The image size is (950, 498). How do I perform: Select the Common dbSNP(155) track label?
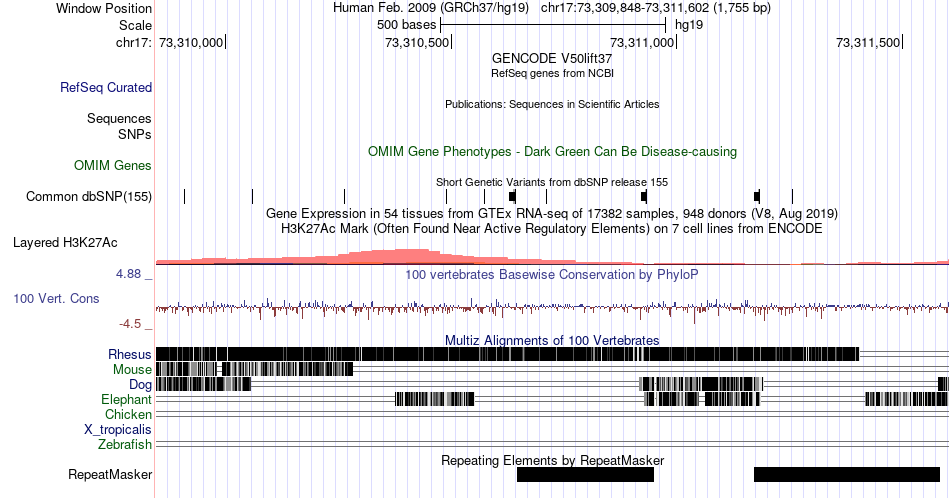89,196
